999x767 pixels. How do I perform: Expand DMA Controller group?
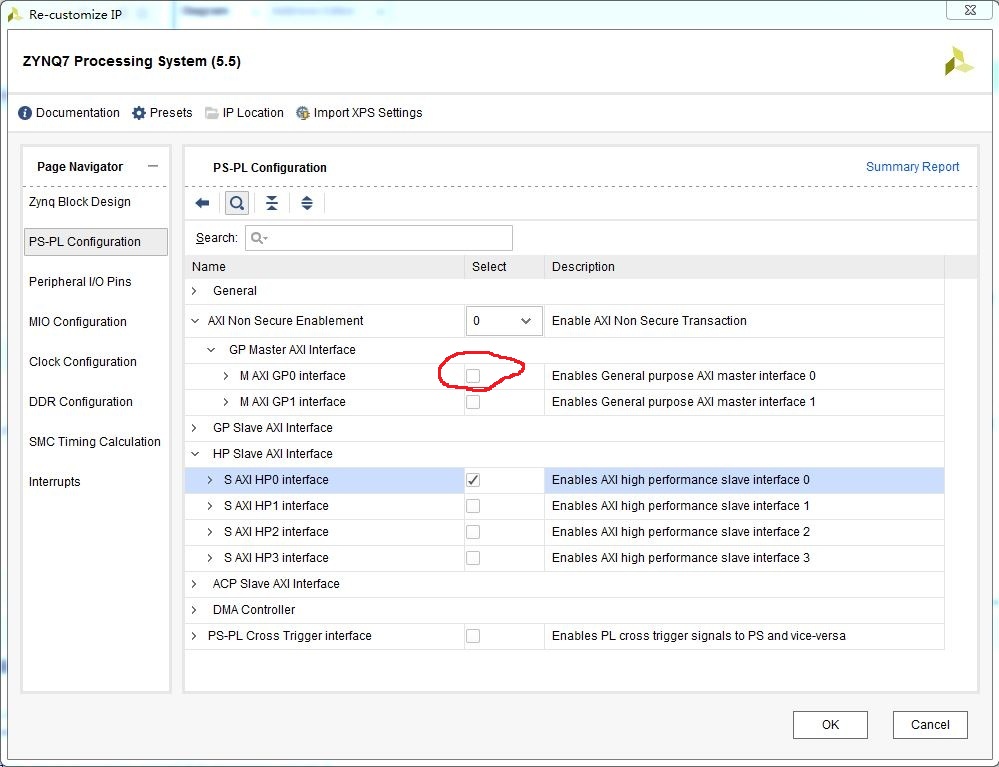pyautogui.click(x=194, y=610)
